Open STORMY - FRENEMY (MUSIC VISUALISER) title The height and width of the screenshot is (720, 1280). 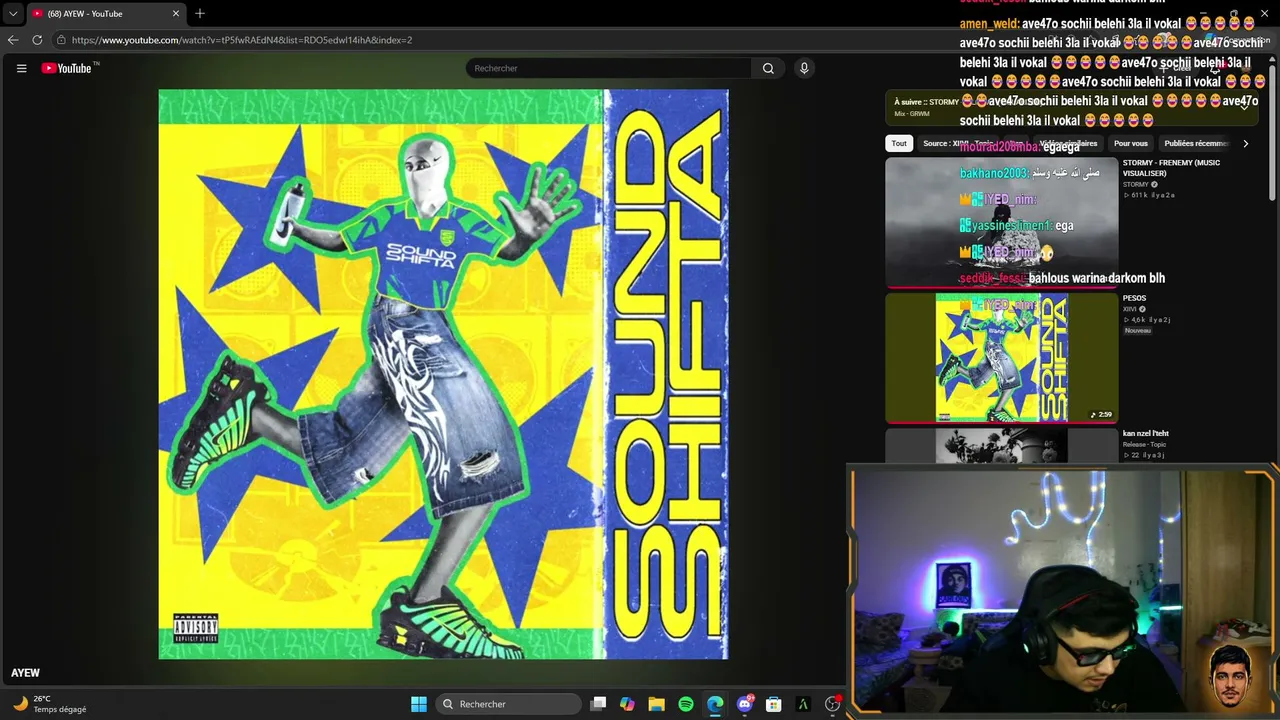tap(1171, 168)
